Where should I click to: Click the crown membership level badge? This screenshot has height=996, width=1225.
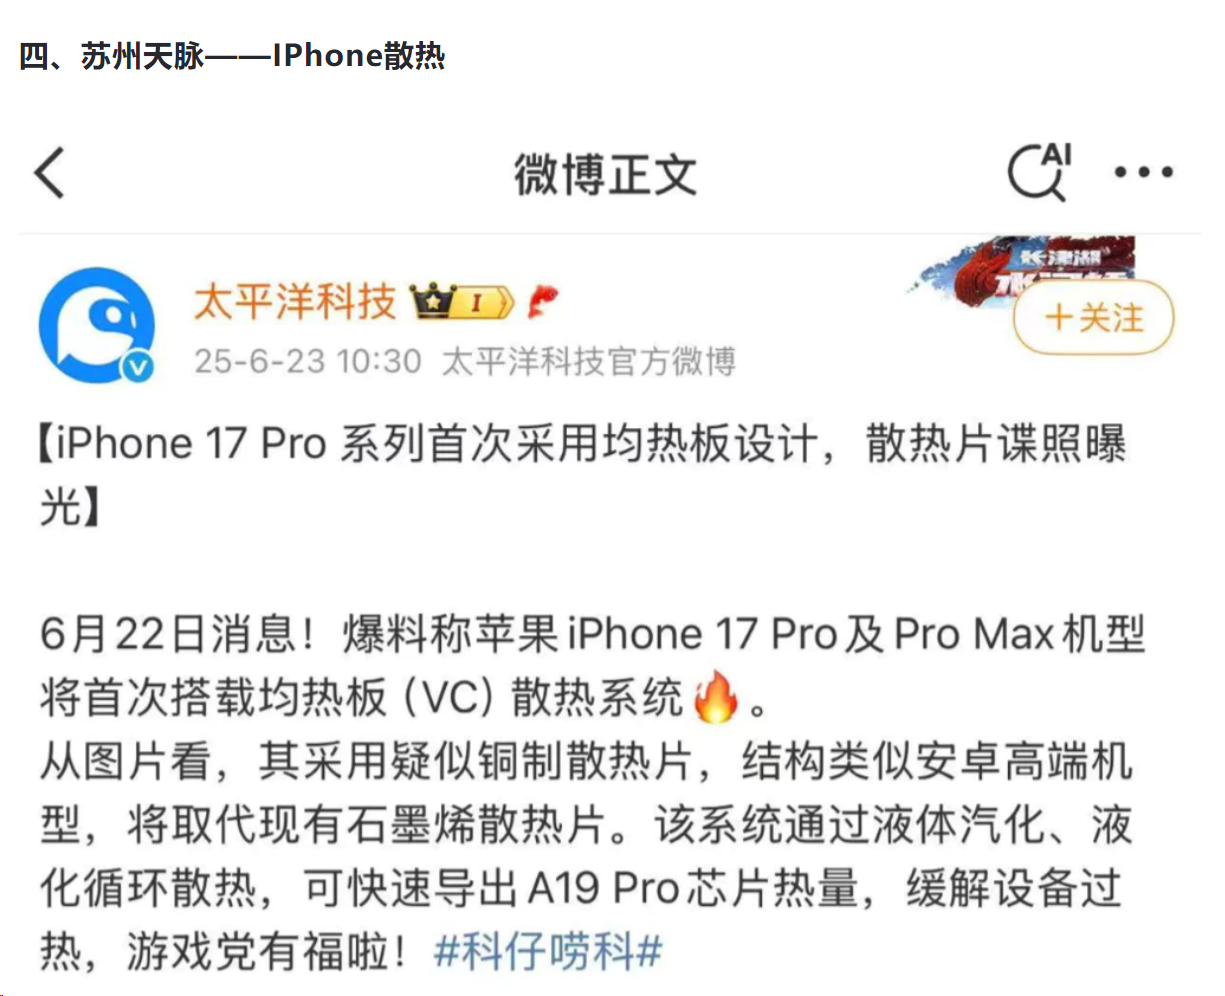(x=461, y=300)
